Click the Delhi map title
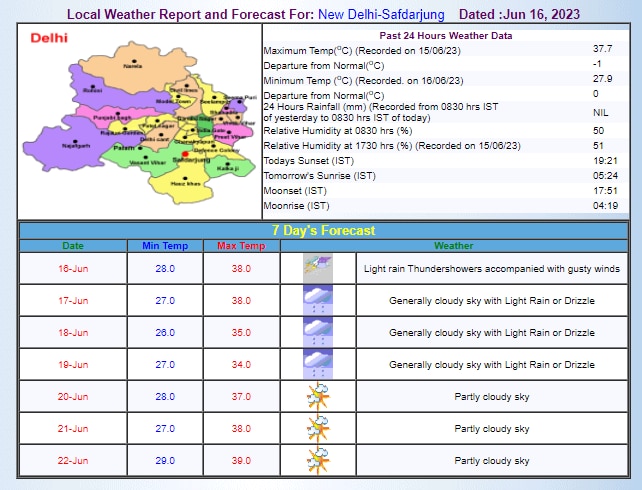 coord(49,37)
